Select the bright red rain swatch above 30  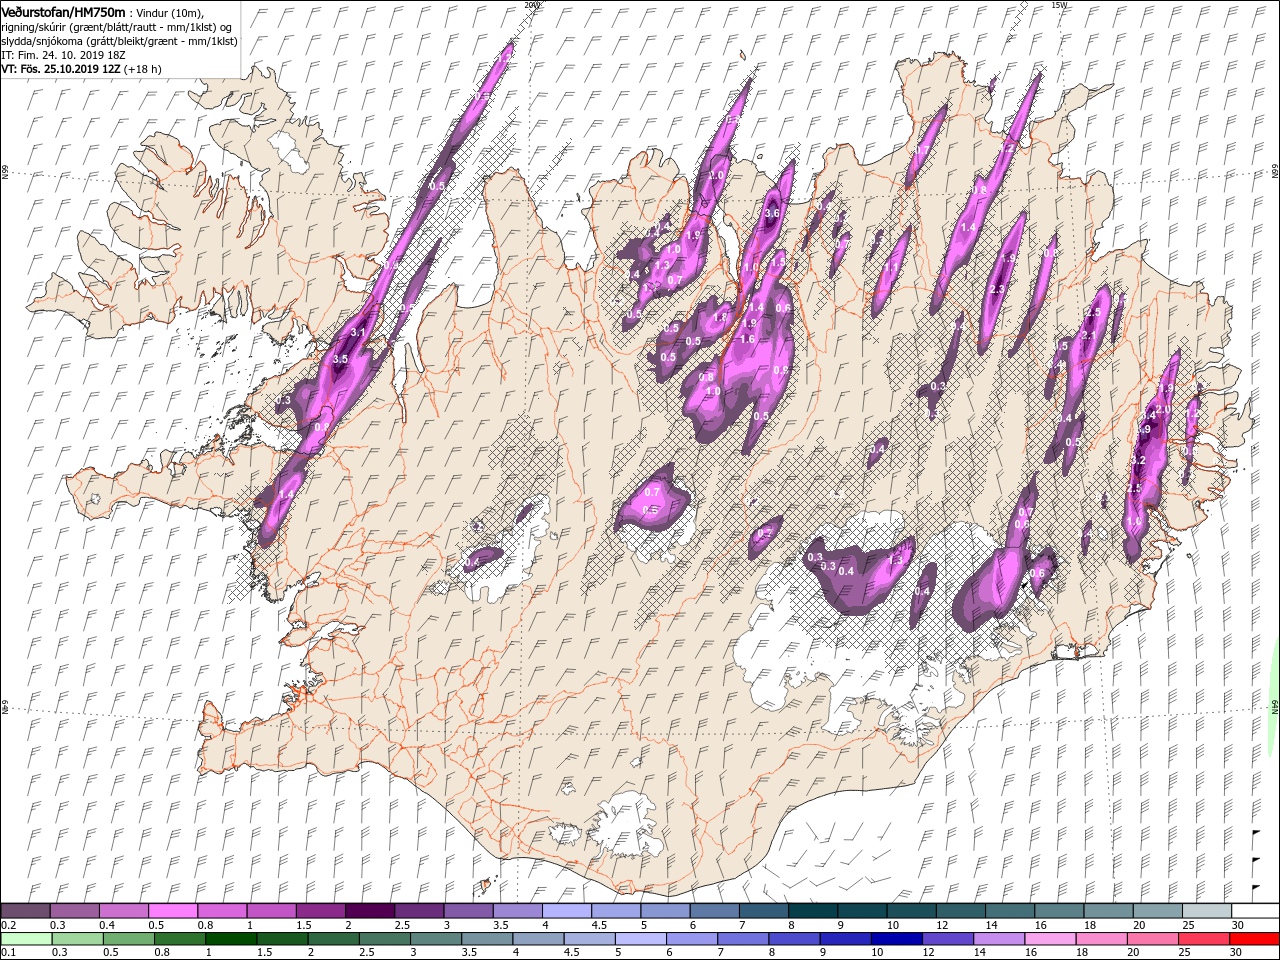(1254, 939)
